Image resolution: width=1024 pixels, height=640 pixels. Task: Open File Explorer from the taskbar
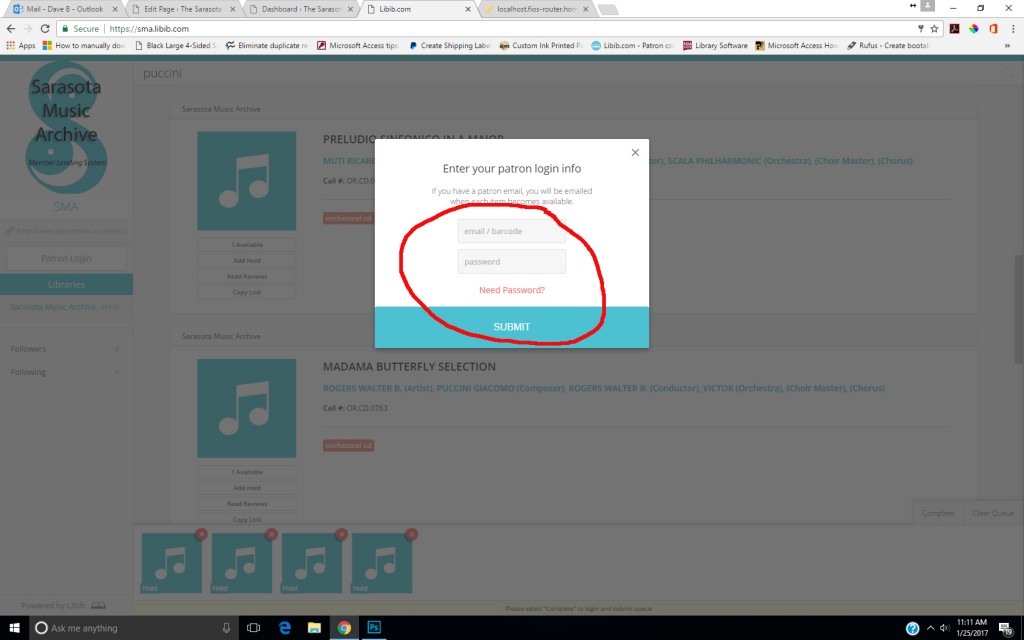[314, 628]
